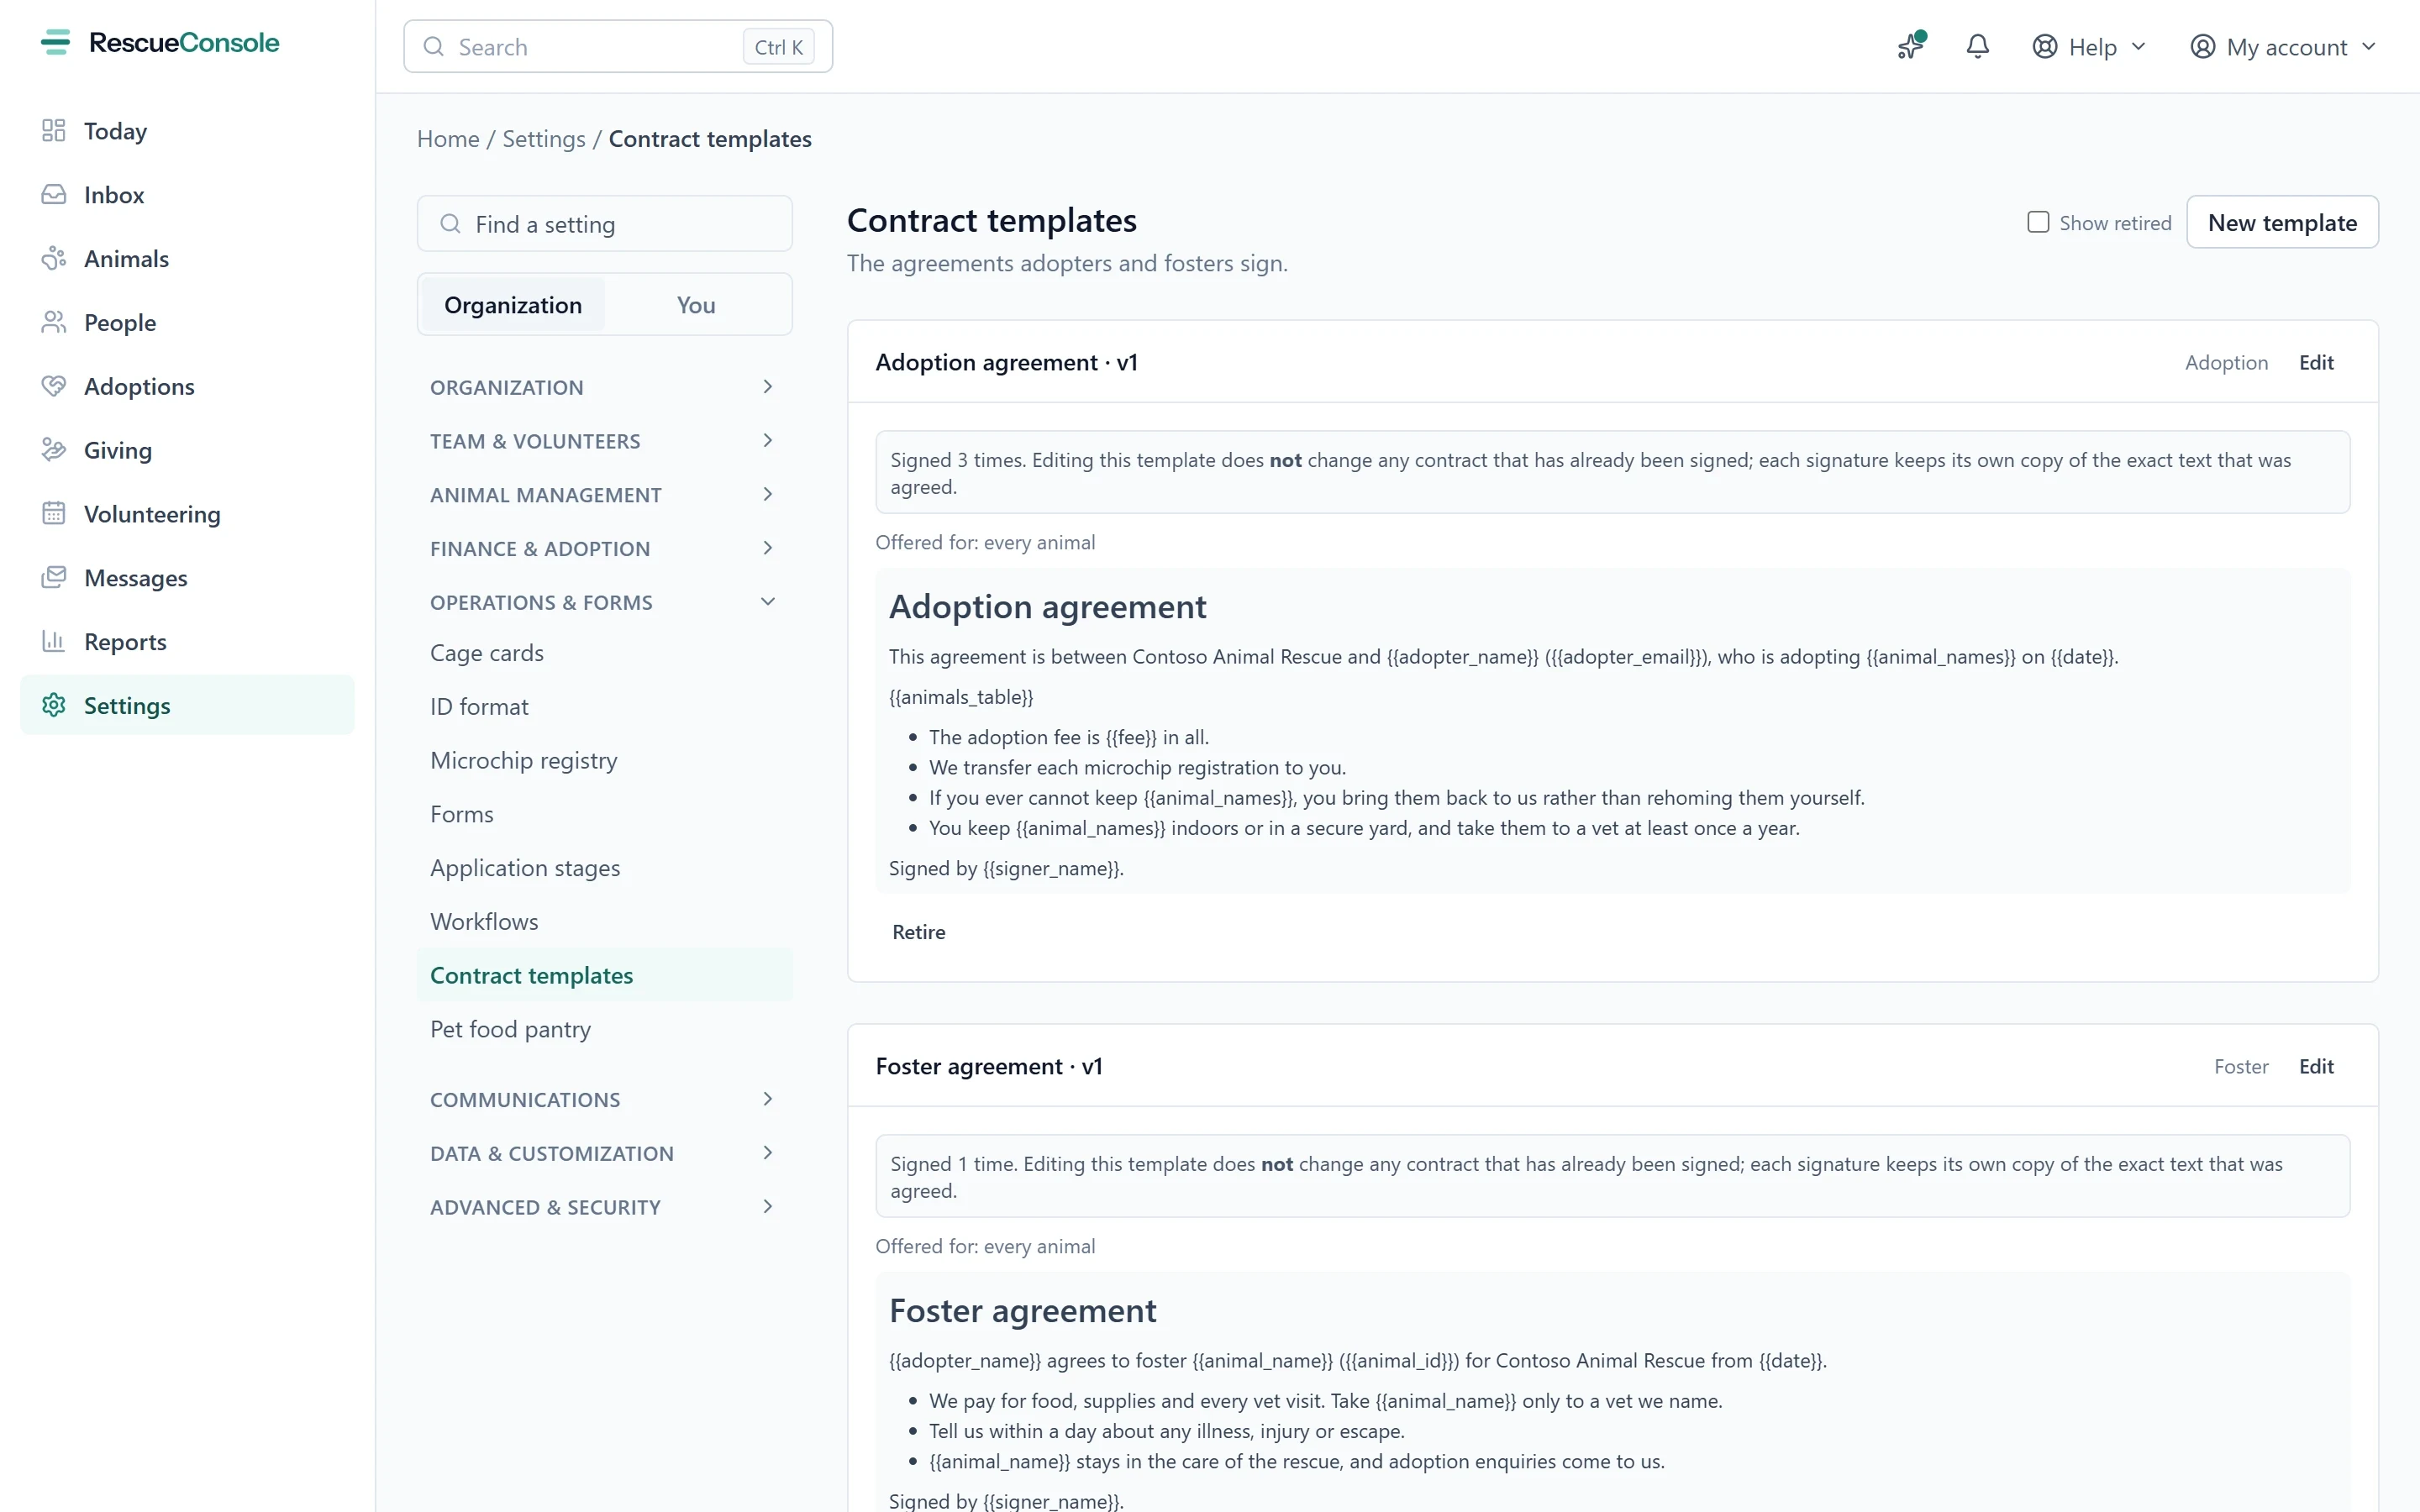
Task: Click the magnifier in Find a setting
Action: pos(451,224)
